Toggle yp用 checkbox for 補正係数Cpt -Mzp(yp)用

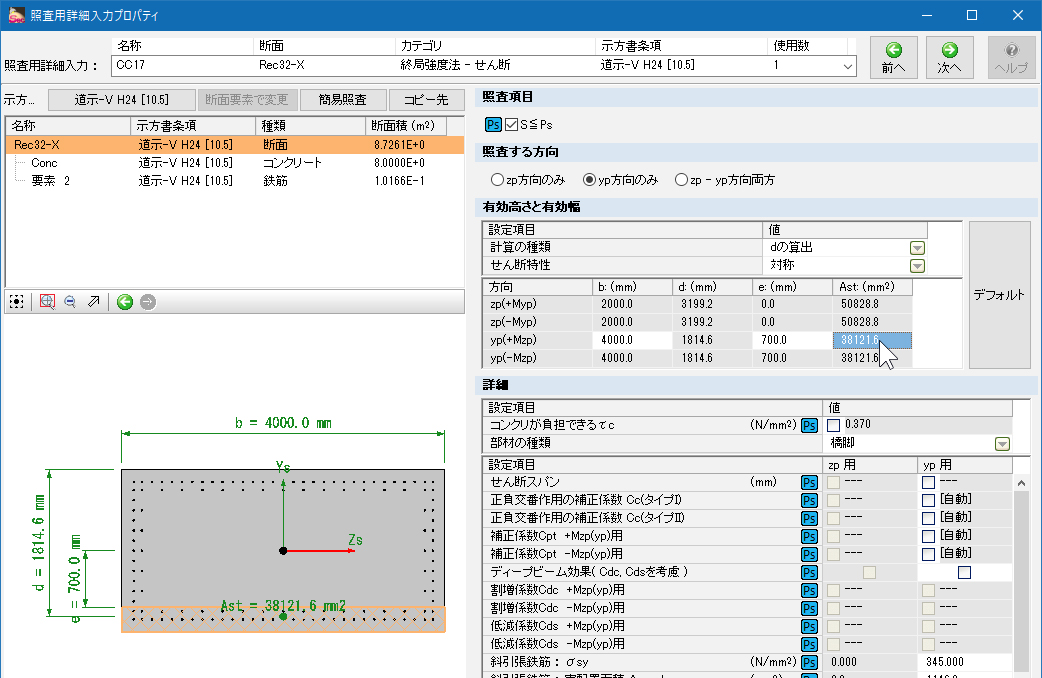pyautogui.click(x=928, y=554)
